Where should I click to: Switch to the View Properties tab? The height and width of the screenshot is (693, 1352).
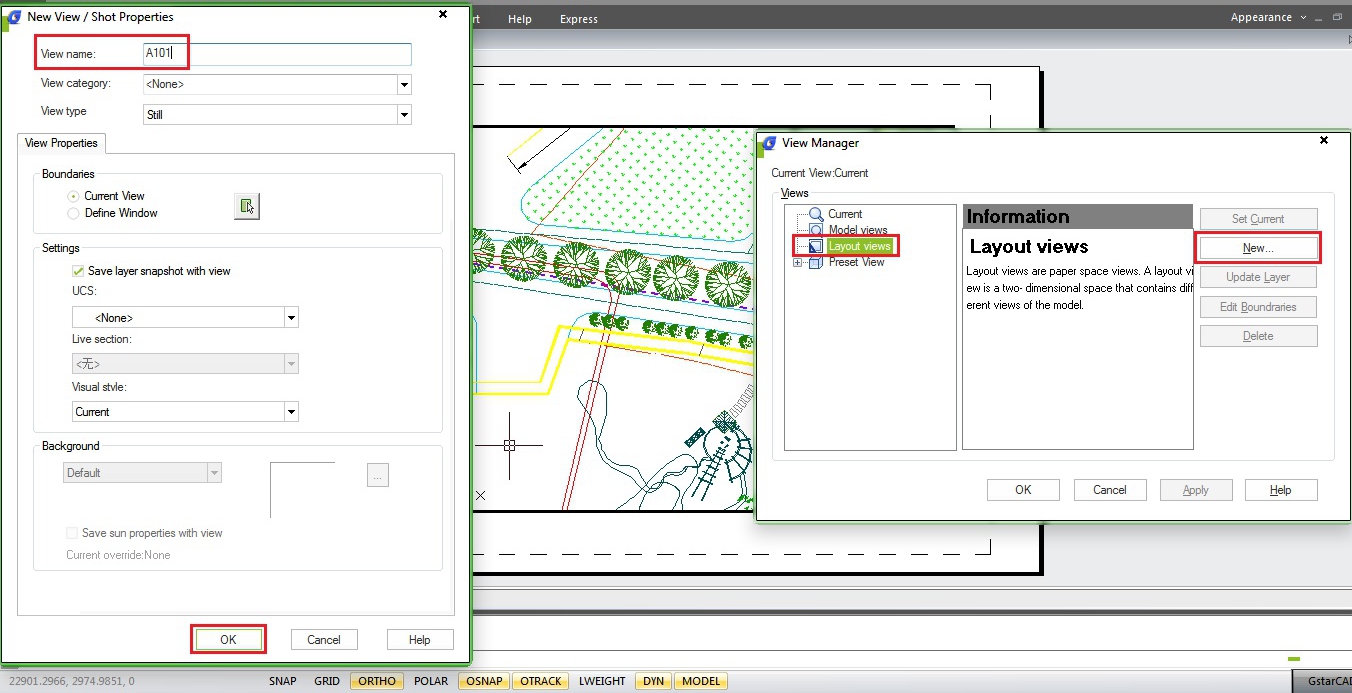(x=61, y=143)
